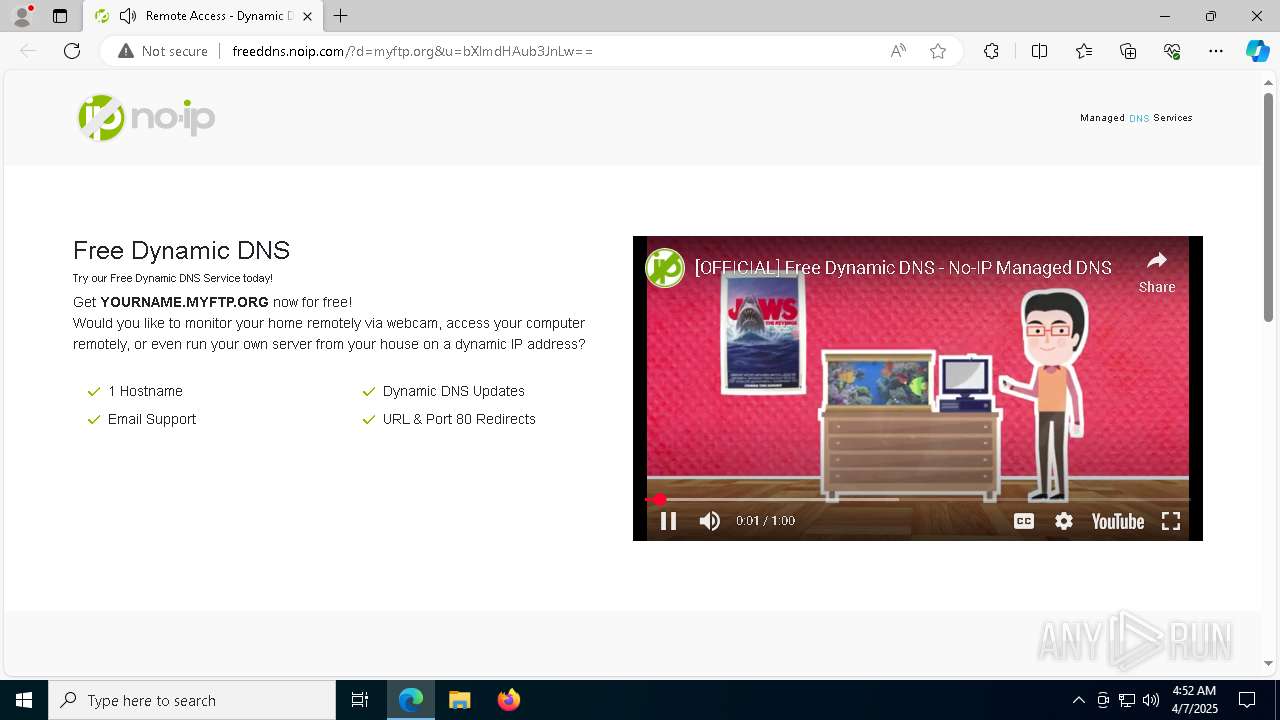
Task: Click Managed DNS Services text
Action: coord(1136,118)
